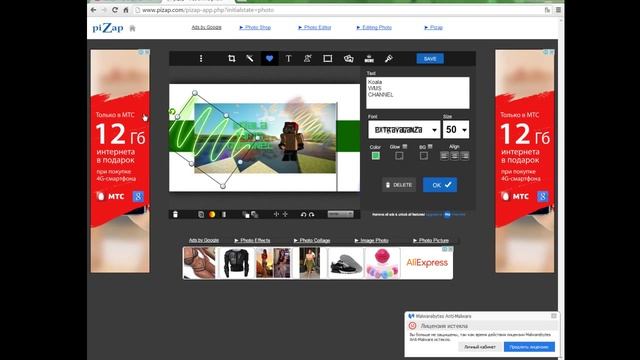Click the redo arrow icon
This screenshot has height=360, width=640.
[x=311, y=214]
